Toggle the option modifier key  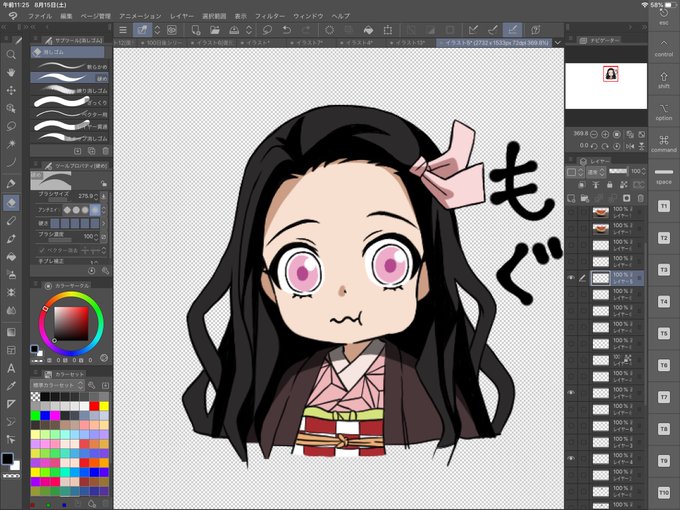664,111
